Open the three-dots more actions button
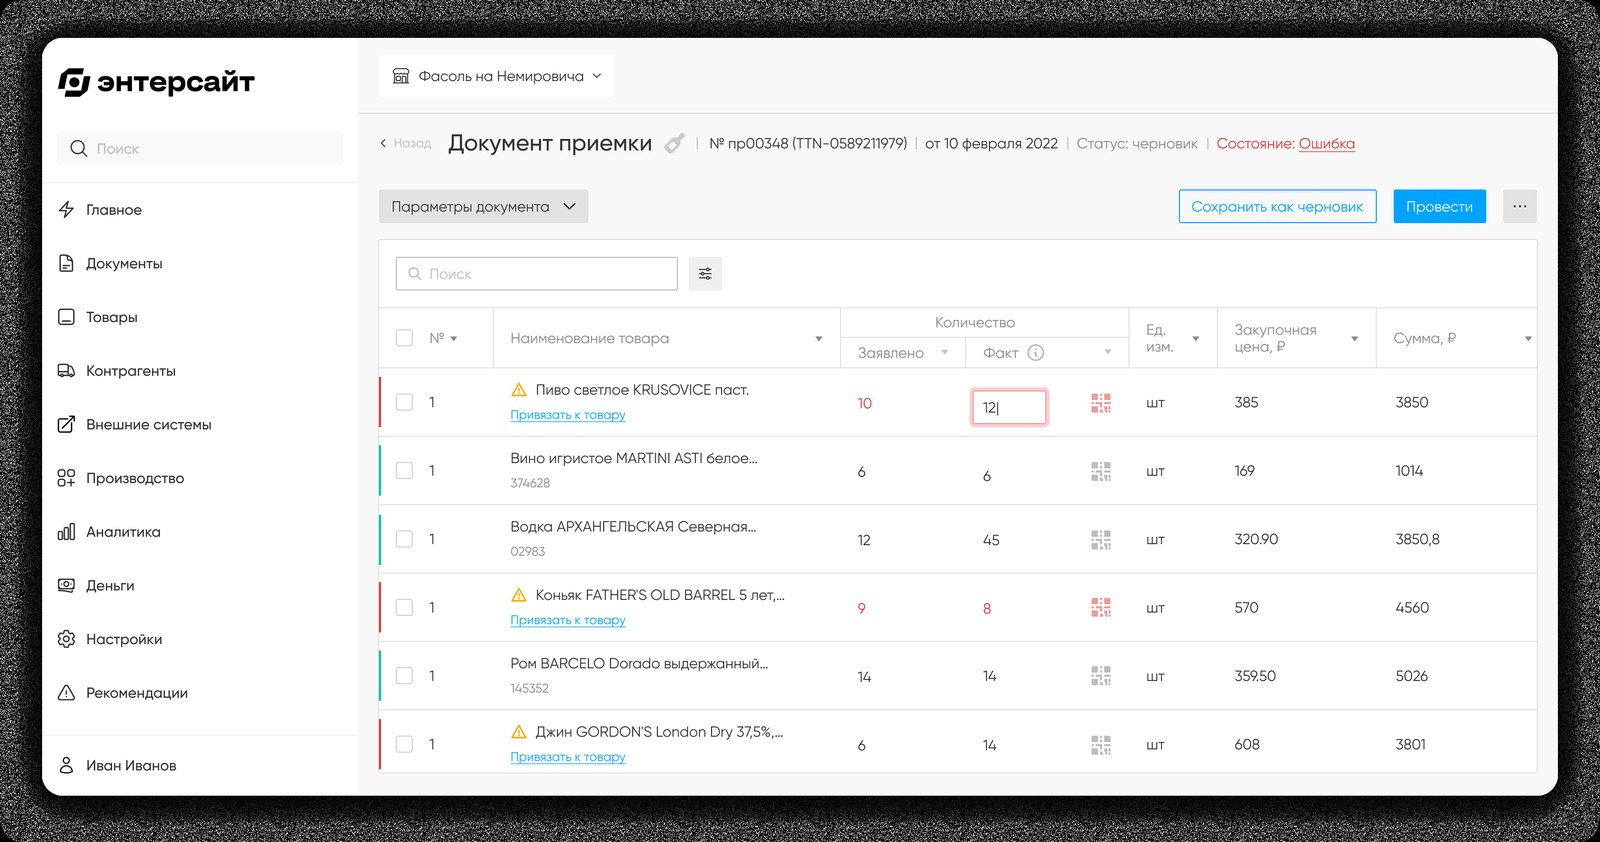This screenshot has width=1600, height=842. pyautogui.click(x=1520, y=207)
